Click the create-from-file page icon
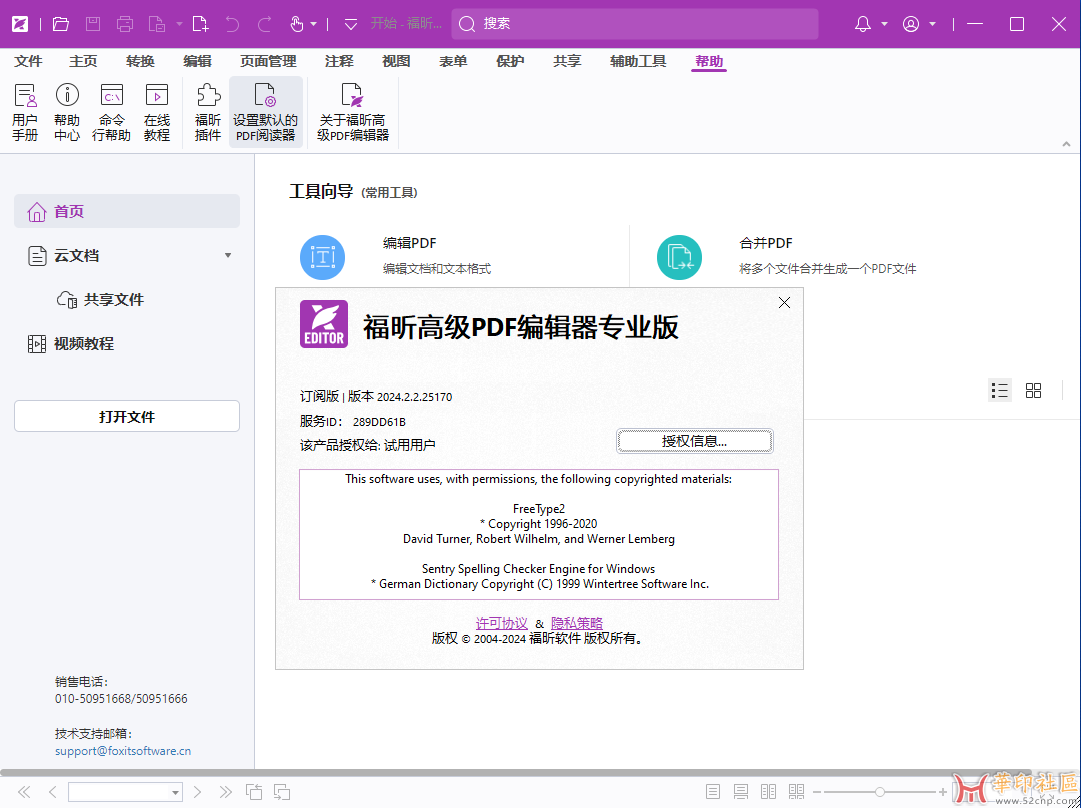 (157, 24)
